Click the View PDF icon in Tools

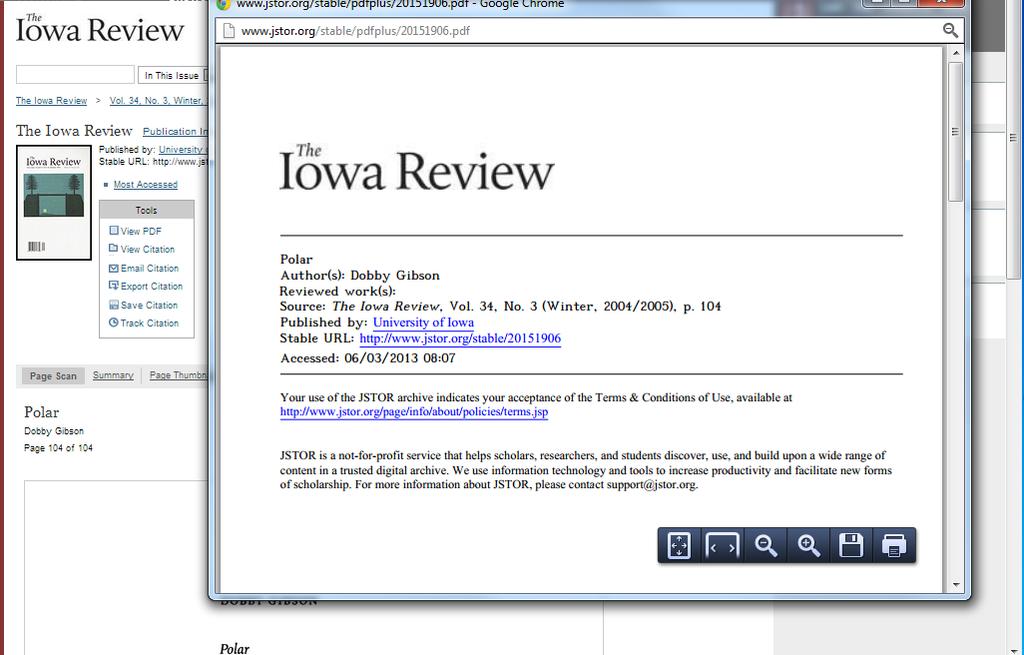click(x=114, y=231)
